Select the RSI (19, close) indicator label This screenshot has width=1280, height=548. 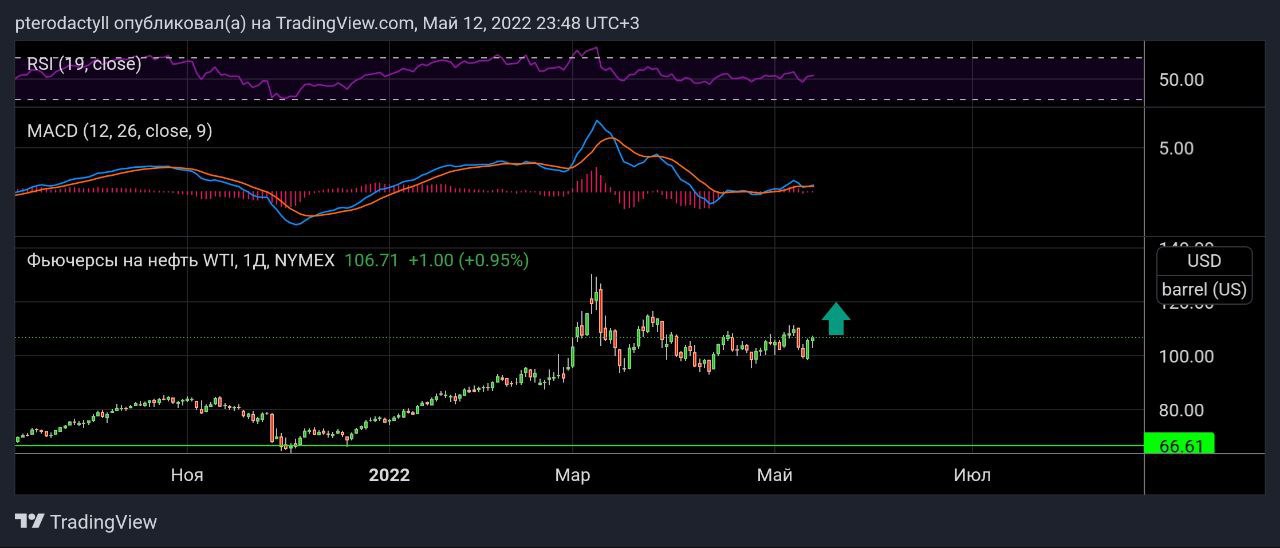[84, 64]
